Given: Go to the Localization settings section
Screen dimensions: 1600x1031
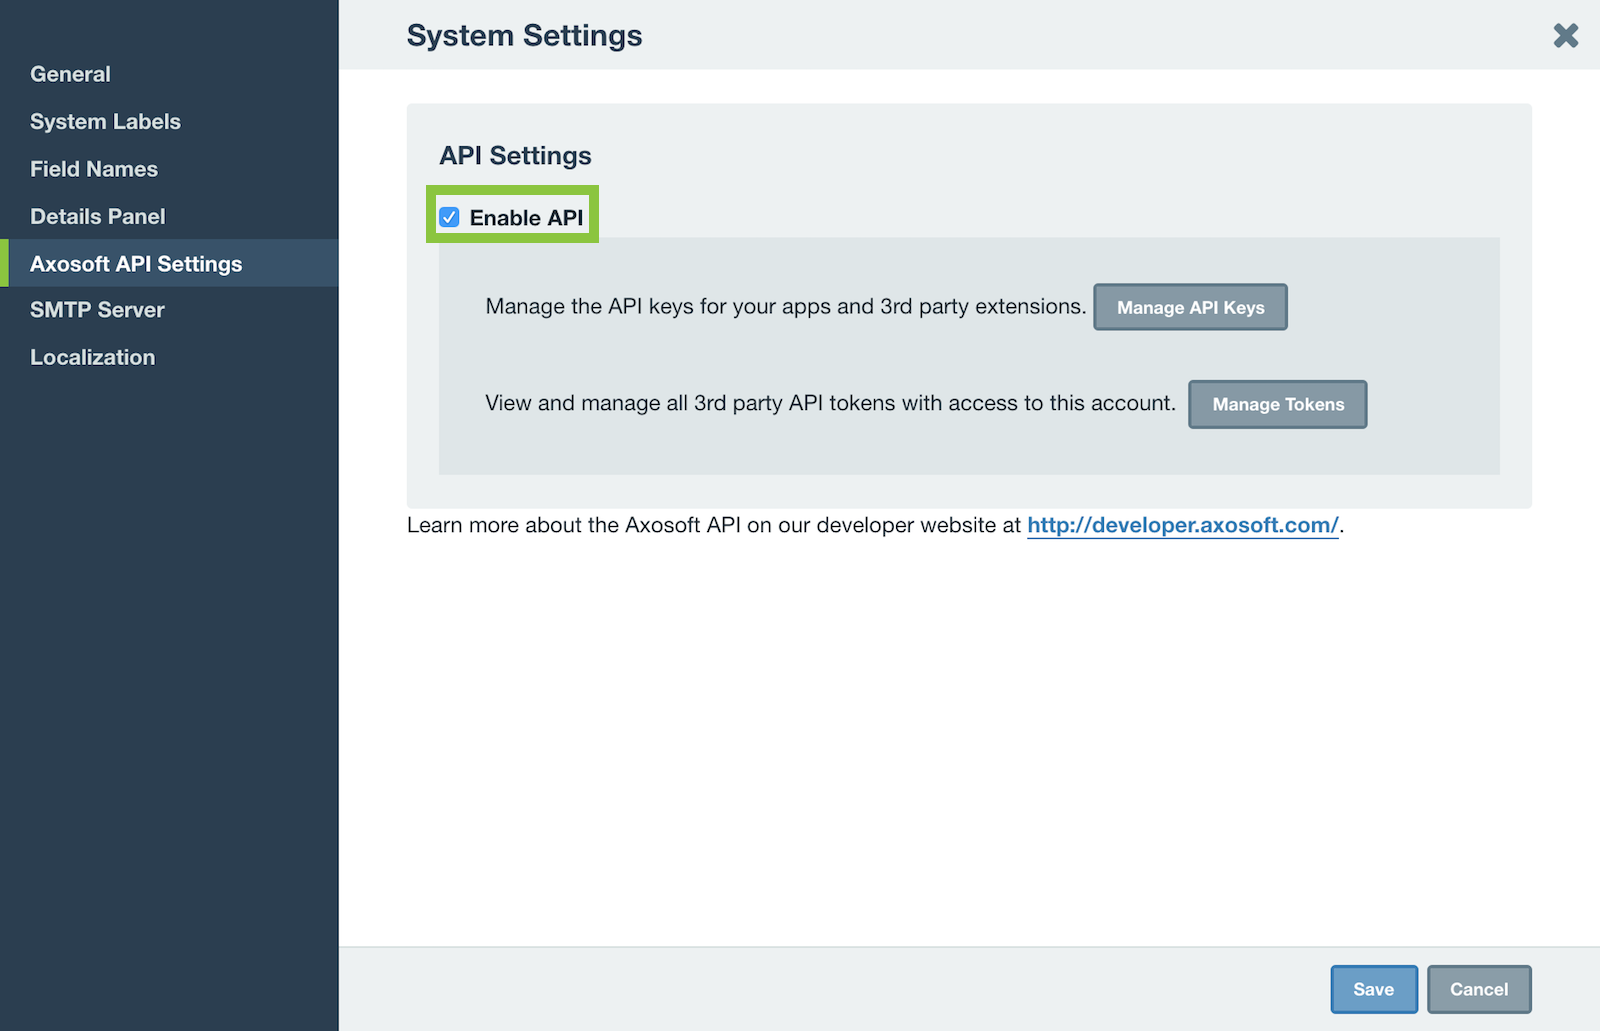Looking at the screenshot, I should click(x=92, y=356).
